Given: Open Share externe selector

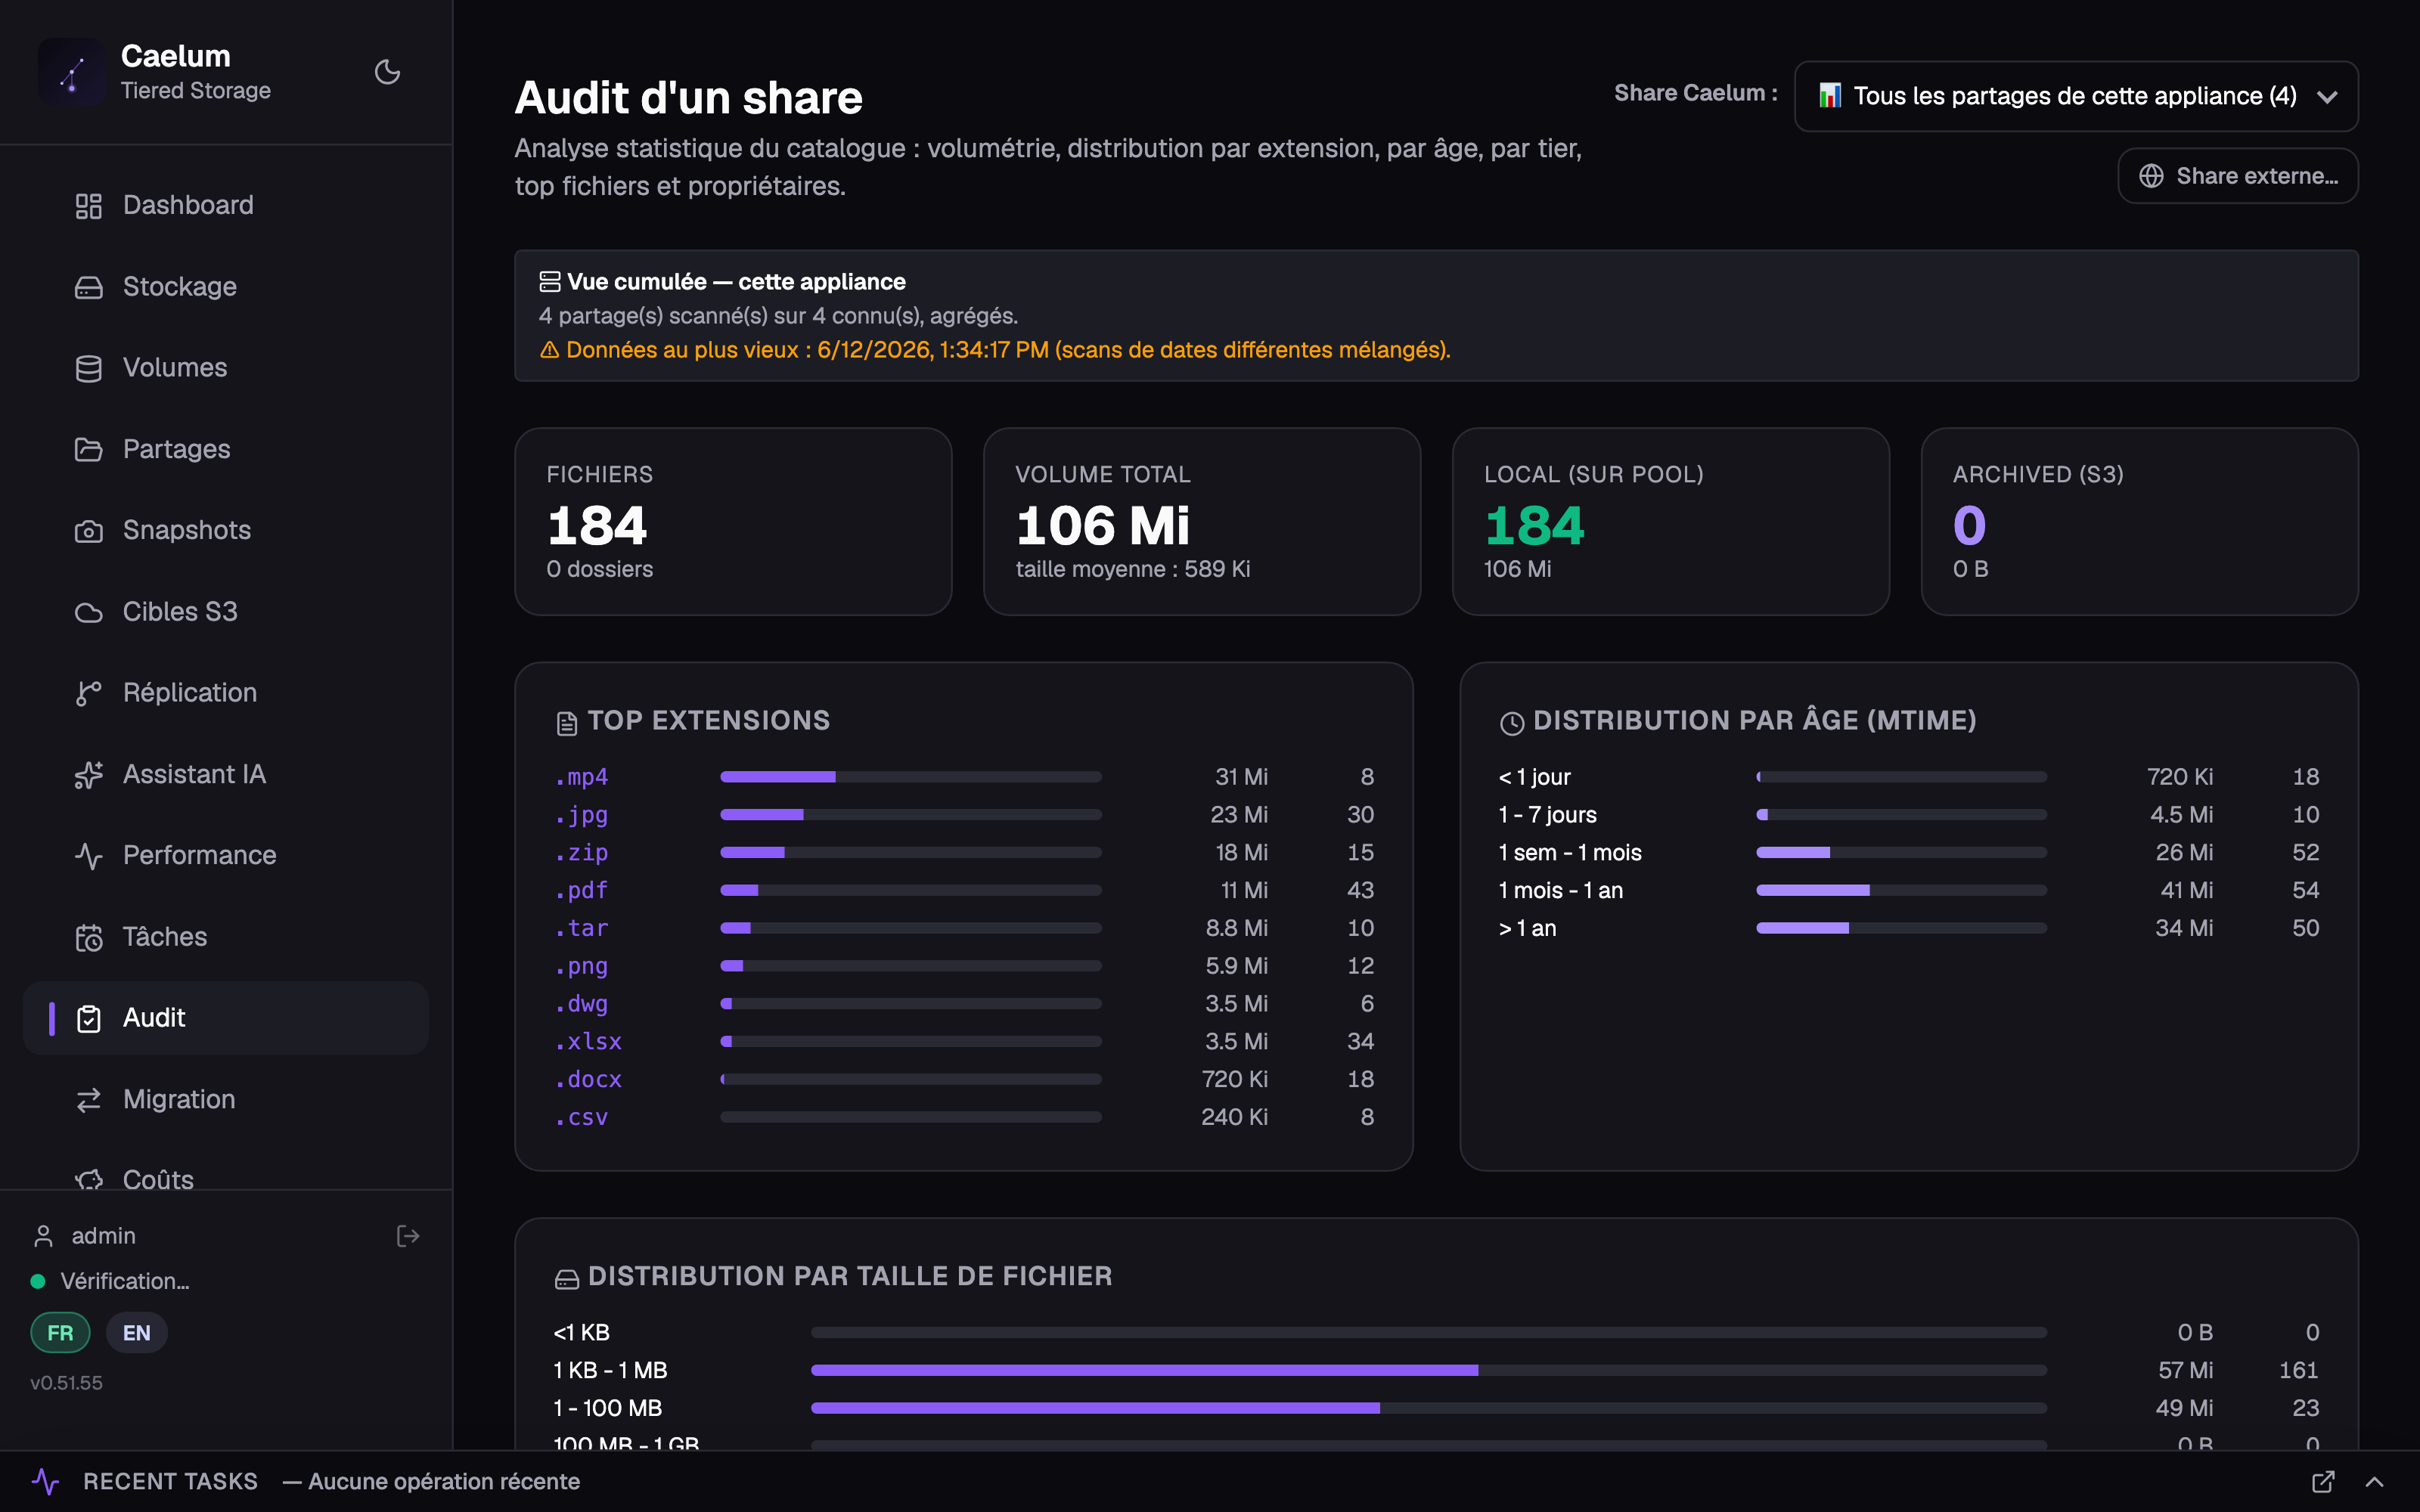Looking at the screenshot, I should [x=2238, y=176].
